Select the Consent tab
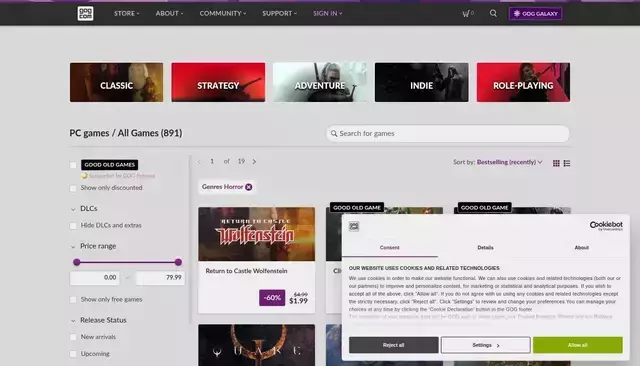The height and width of the screenshot is (366, 640). (x=390, y=248)
